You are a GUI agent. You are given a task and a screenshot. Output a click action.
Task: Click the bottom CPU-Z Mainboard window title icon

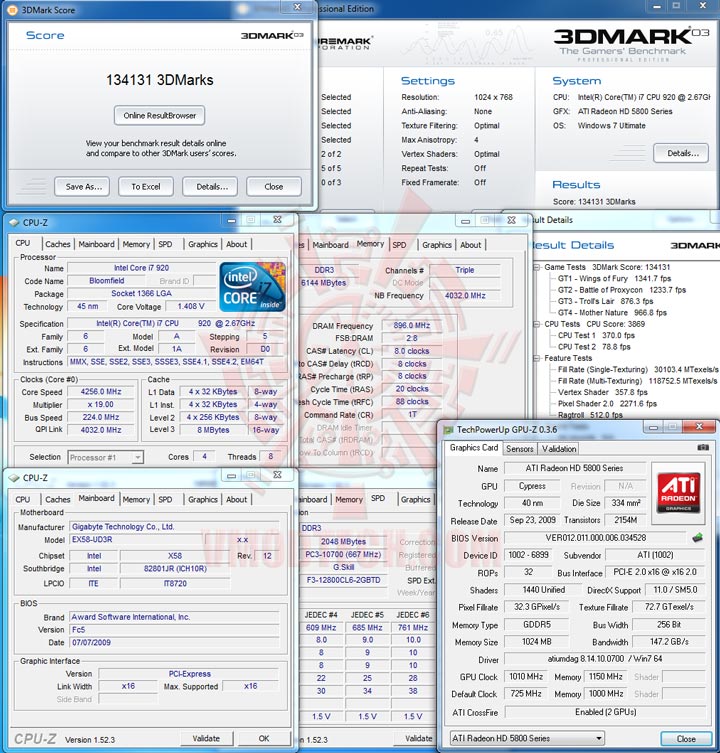[x=14, y=478]
